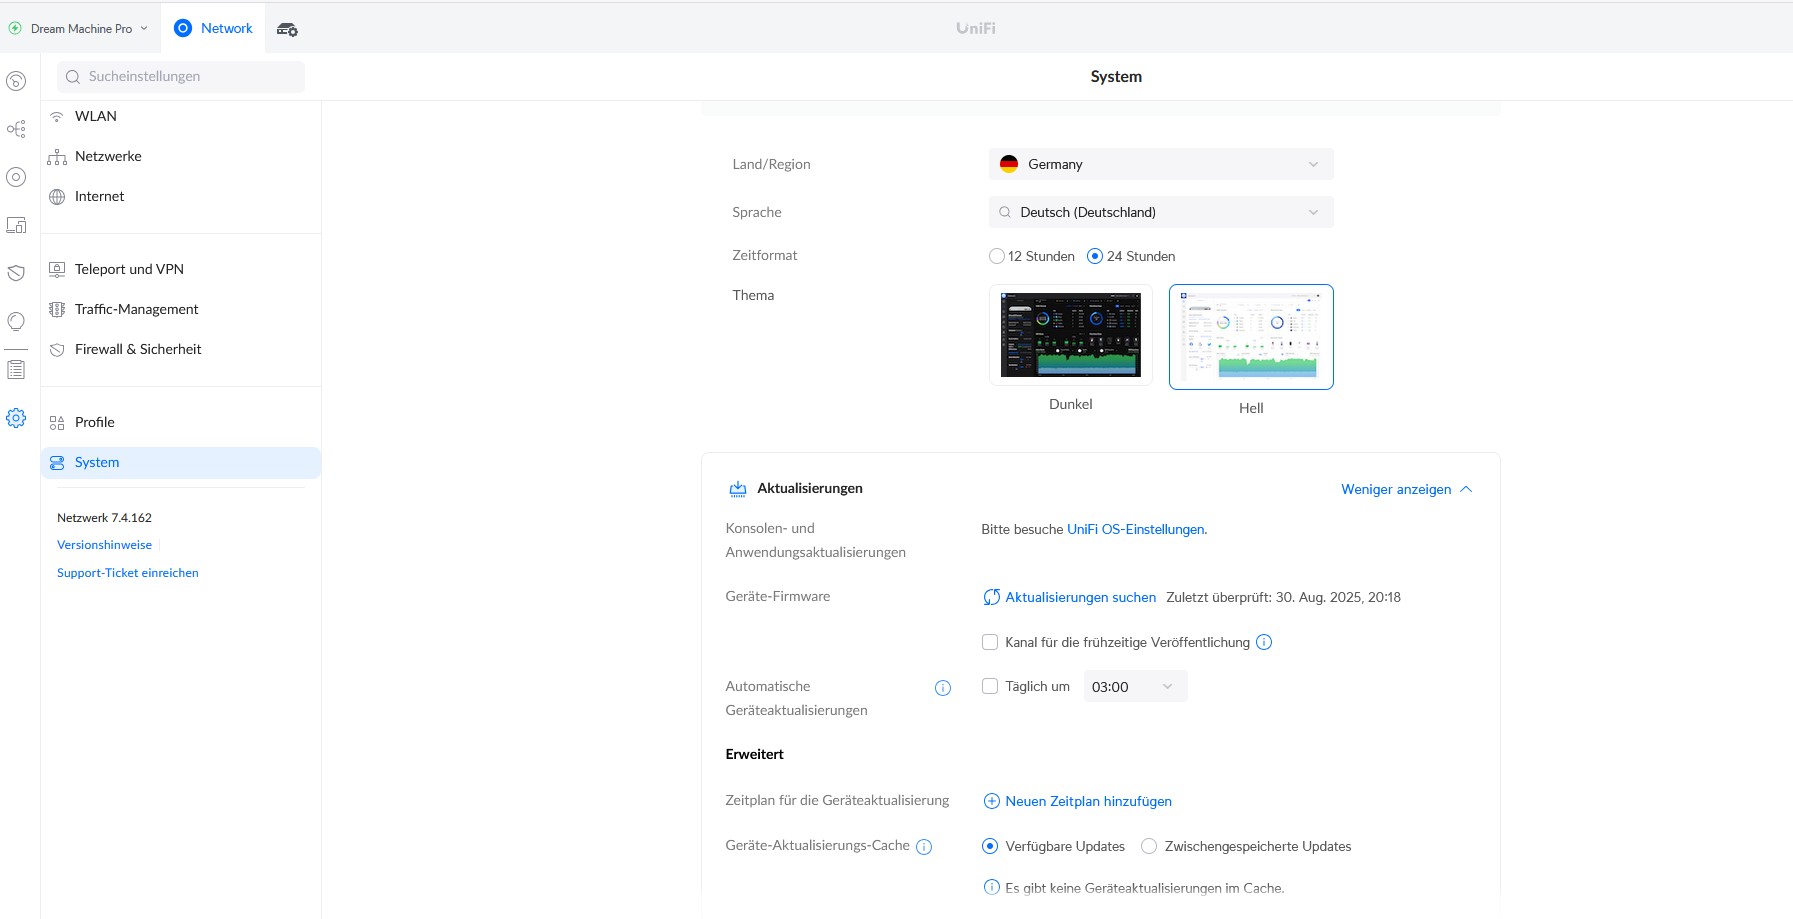Select Zwischengespeicherte Updates radio option
This screenshot has height=919, width=1793.
1149,846
